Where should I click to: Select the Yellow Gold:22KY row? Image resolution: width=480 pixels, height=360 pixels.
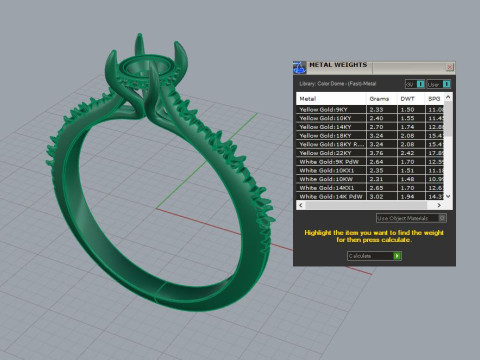pyautogui.click(x=370, y=153)
